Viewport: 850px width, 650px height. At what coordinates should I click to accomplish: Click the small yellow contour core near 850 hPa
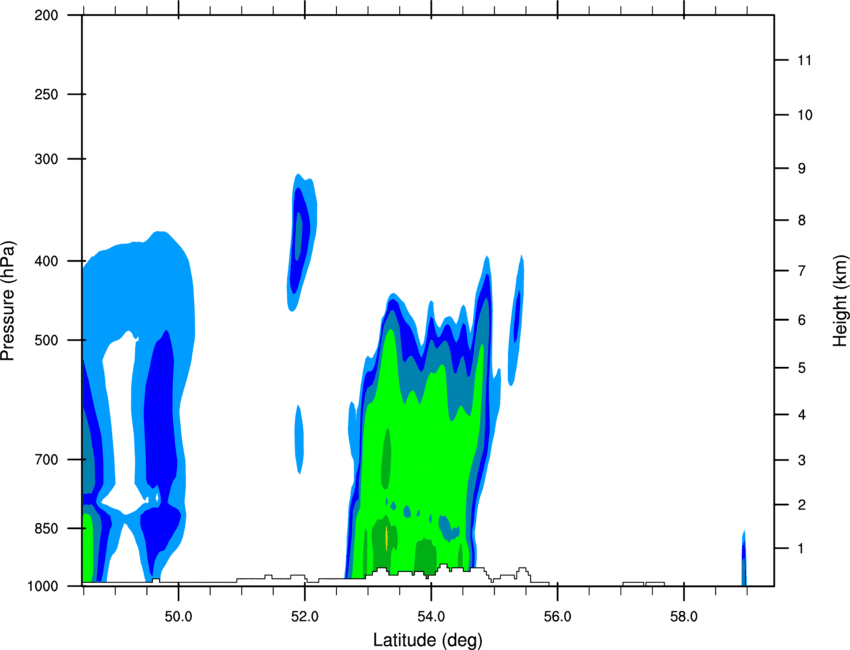[386, 537]
